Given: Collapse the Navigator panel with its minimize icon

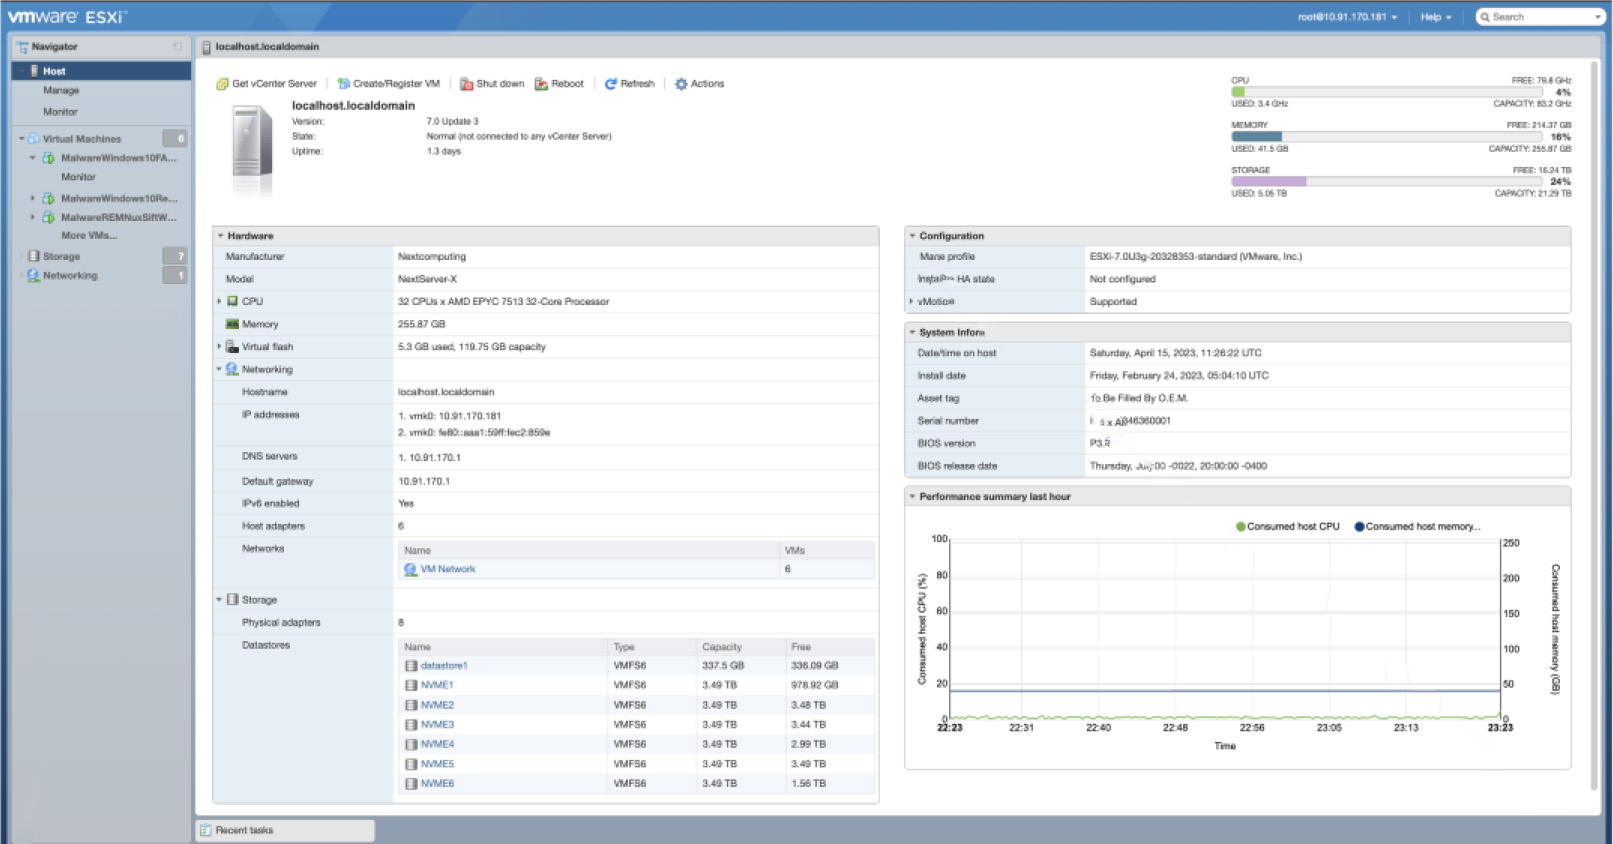Looking at the screenshot, I should pos(177,46).
